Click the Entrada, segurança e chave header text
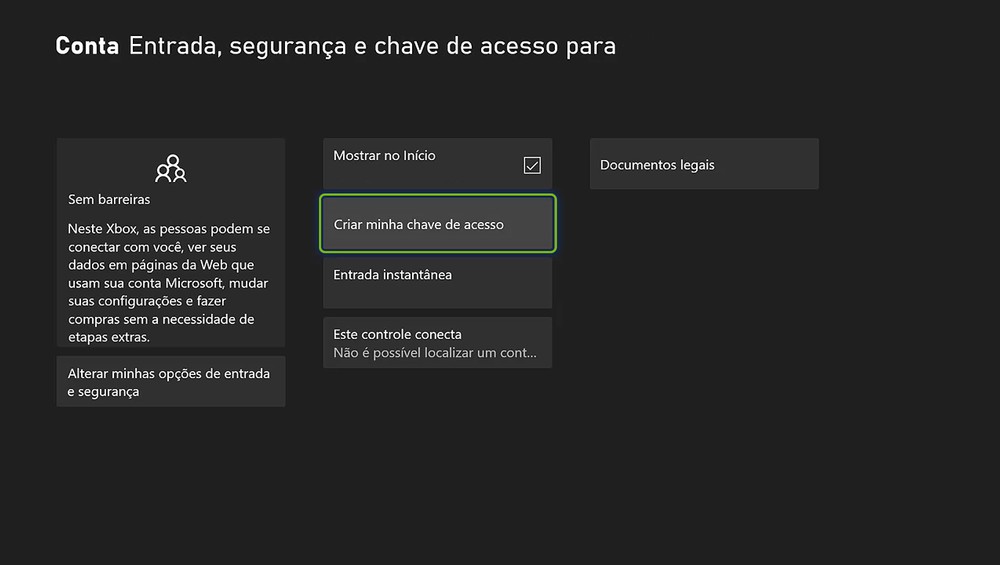 372,46
